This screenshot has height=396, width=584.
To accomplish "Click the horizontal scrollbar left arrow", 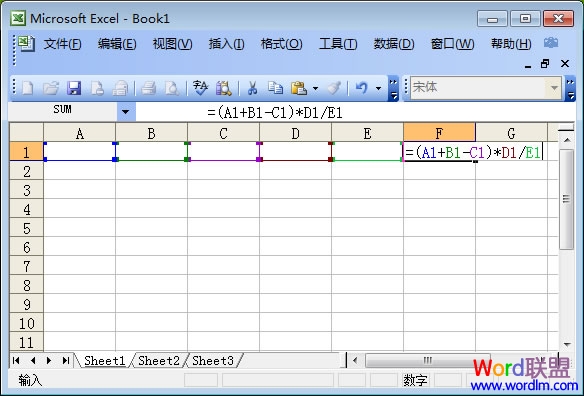I will [355, 360].
